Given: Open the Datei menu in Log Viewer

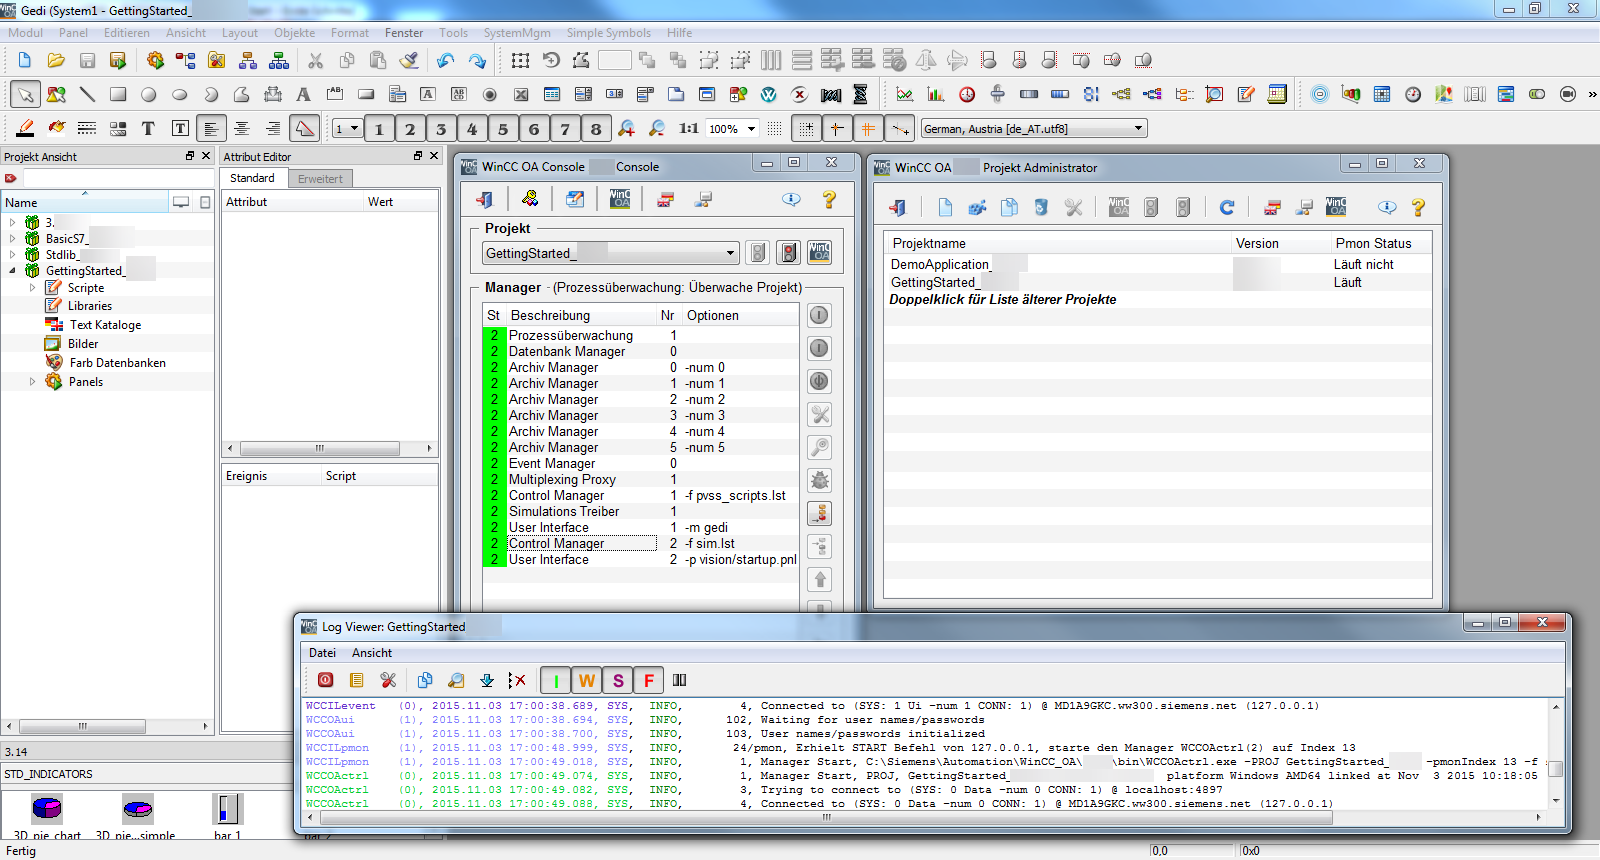Looking at the screenshot, I should 322,653.
